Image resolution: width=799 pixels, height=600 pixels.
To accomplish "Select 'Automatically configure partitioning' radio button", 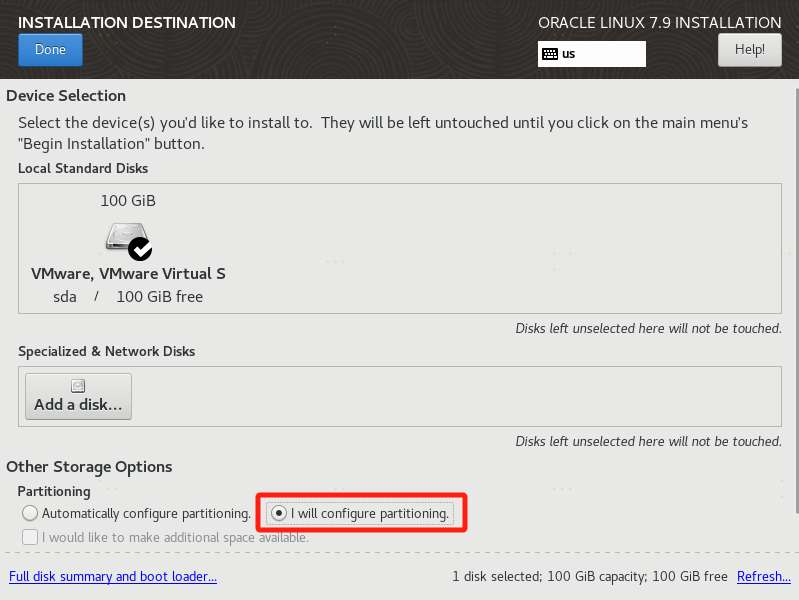I will 30,513.
